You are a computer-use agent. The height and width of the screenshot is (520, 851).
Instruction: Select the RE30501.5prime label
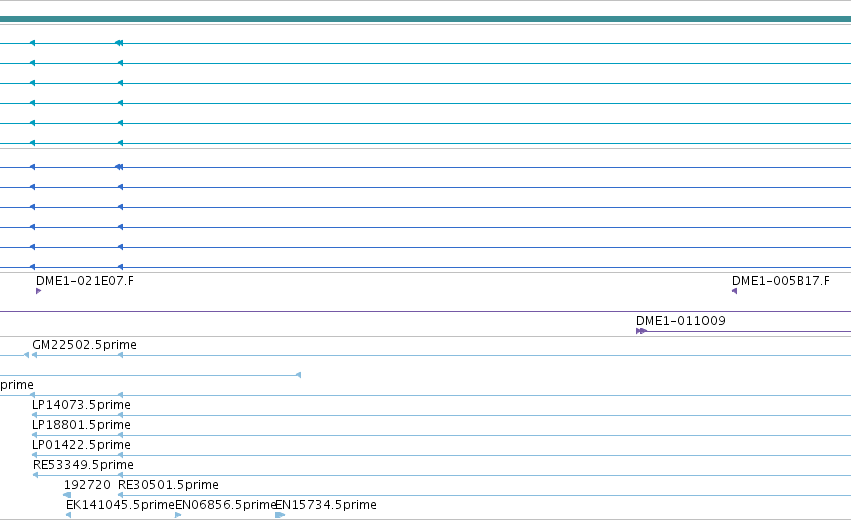[168, 485]
